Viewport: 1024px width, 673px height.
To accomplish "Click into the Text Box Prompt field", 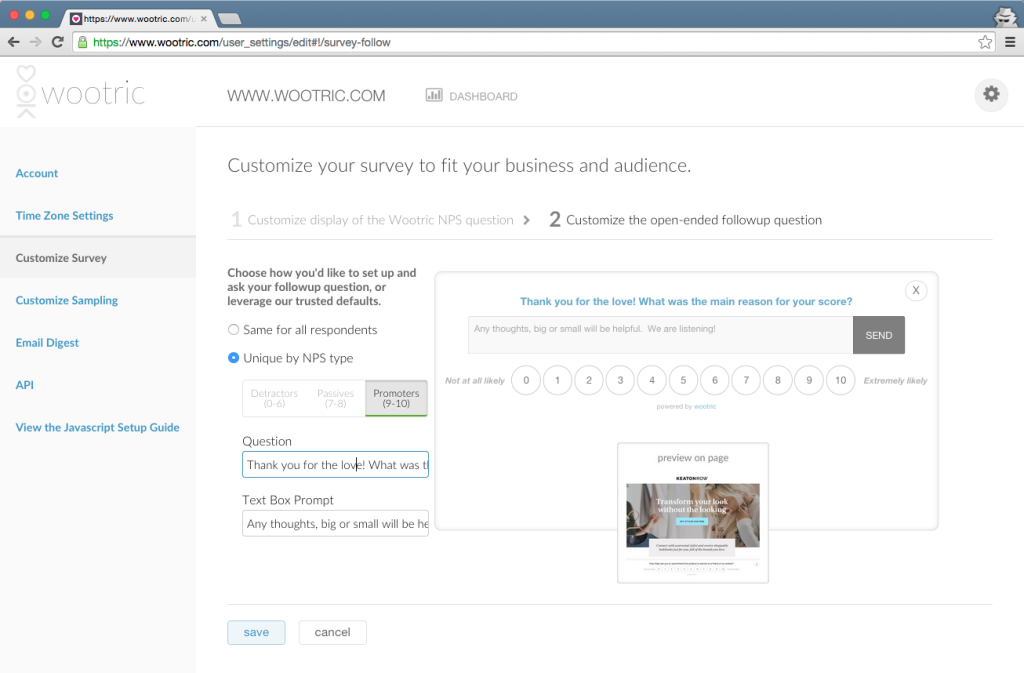I will pyautogui.click(x=335, y=524).
